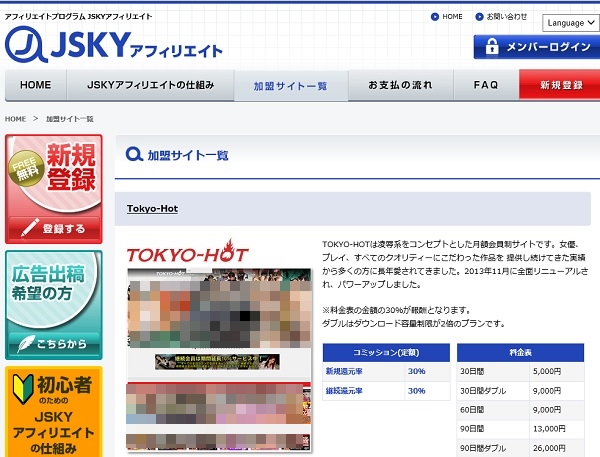Screen dimensions: 600x457
Task: Click the pencil icon on 登録する
Action: pyautogui.click(x=29, y=228)
